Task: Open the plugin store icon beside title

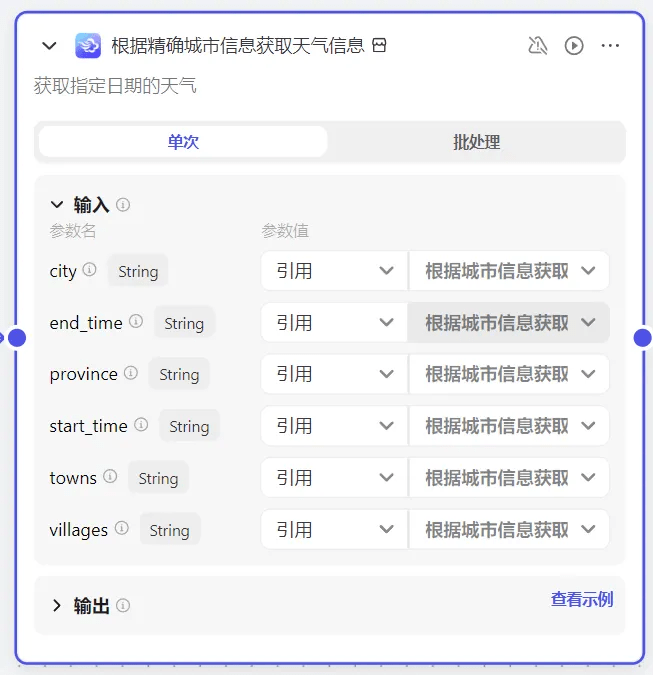Action: [x=379, y=45]
